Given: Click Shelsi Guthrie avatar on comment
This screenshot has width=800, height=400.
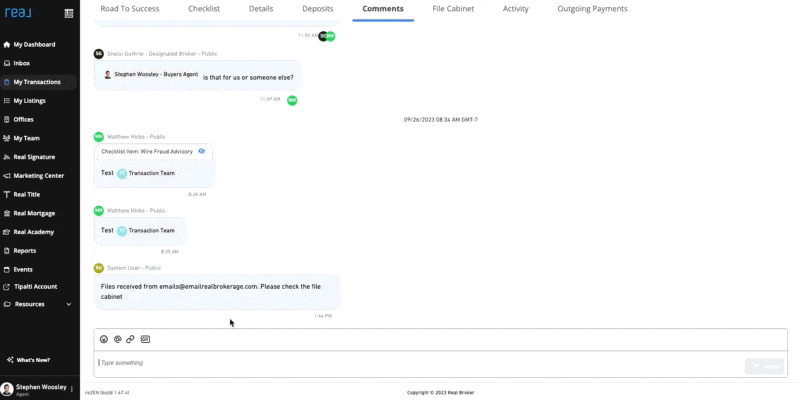Looking at the screenshot, I should [98, 54].
